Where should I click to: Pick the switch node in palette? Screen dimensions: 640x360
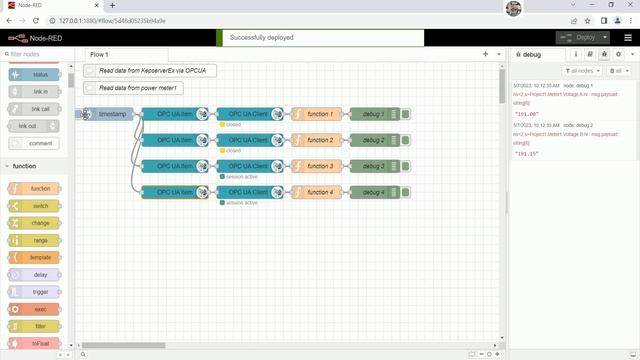click(34, 206)
